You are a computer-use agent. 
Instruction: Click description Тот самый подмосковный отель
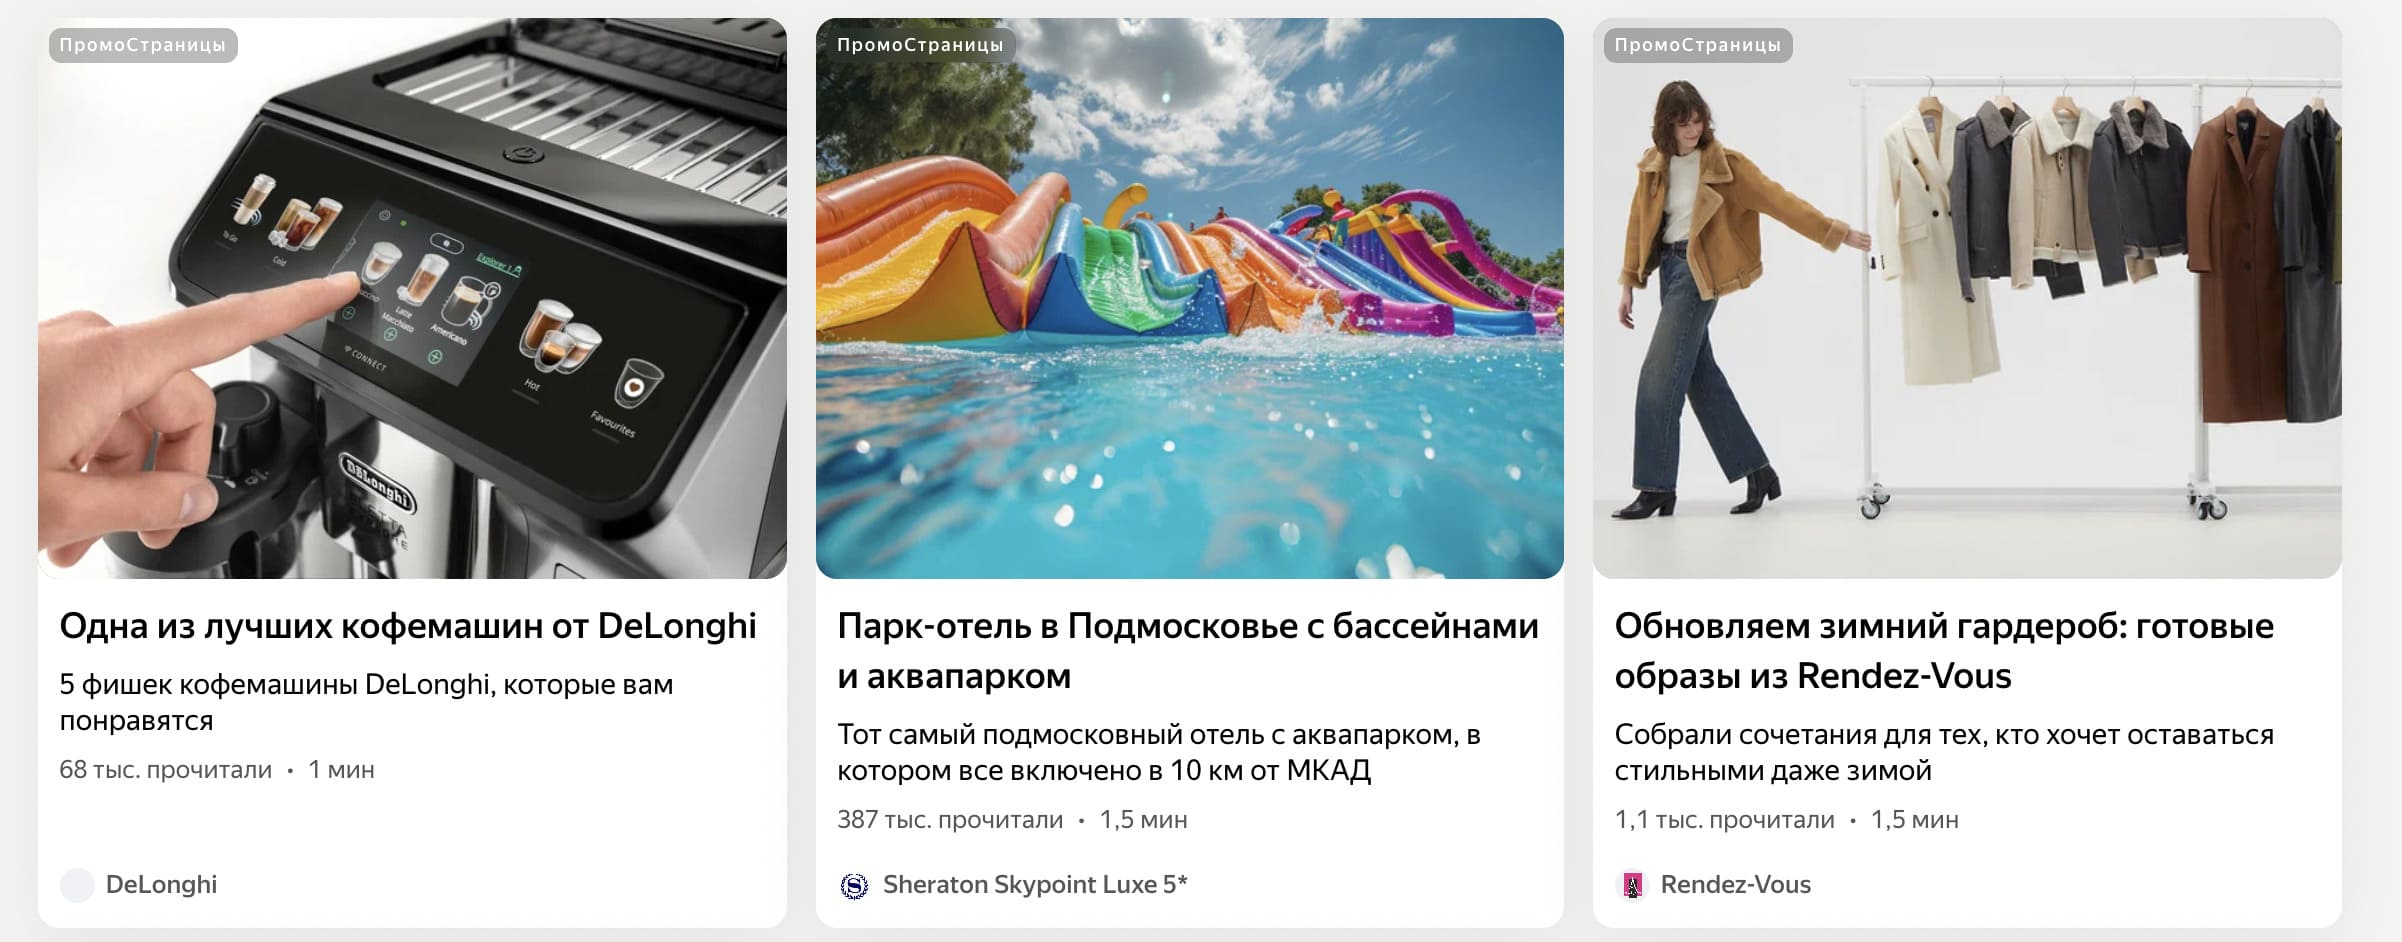click(x=1159, y=752)
